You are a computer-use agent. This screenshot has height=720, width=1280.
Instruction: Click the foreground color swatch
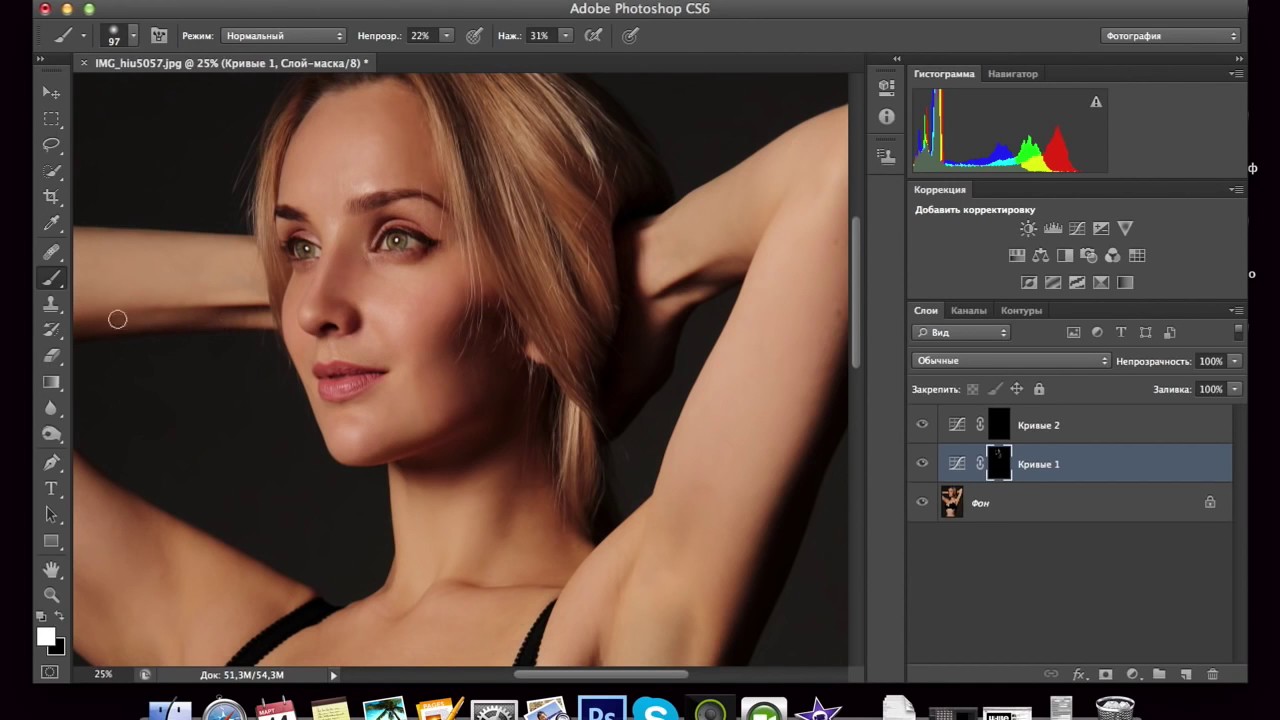[45, 637]
